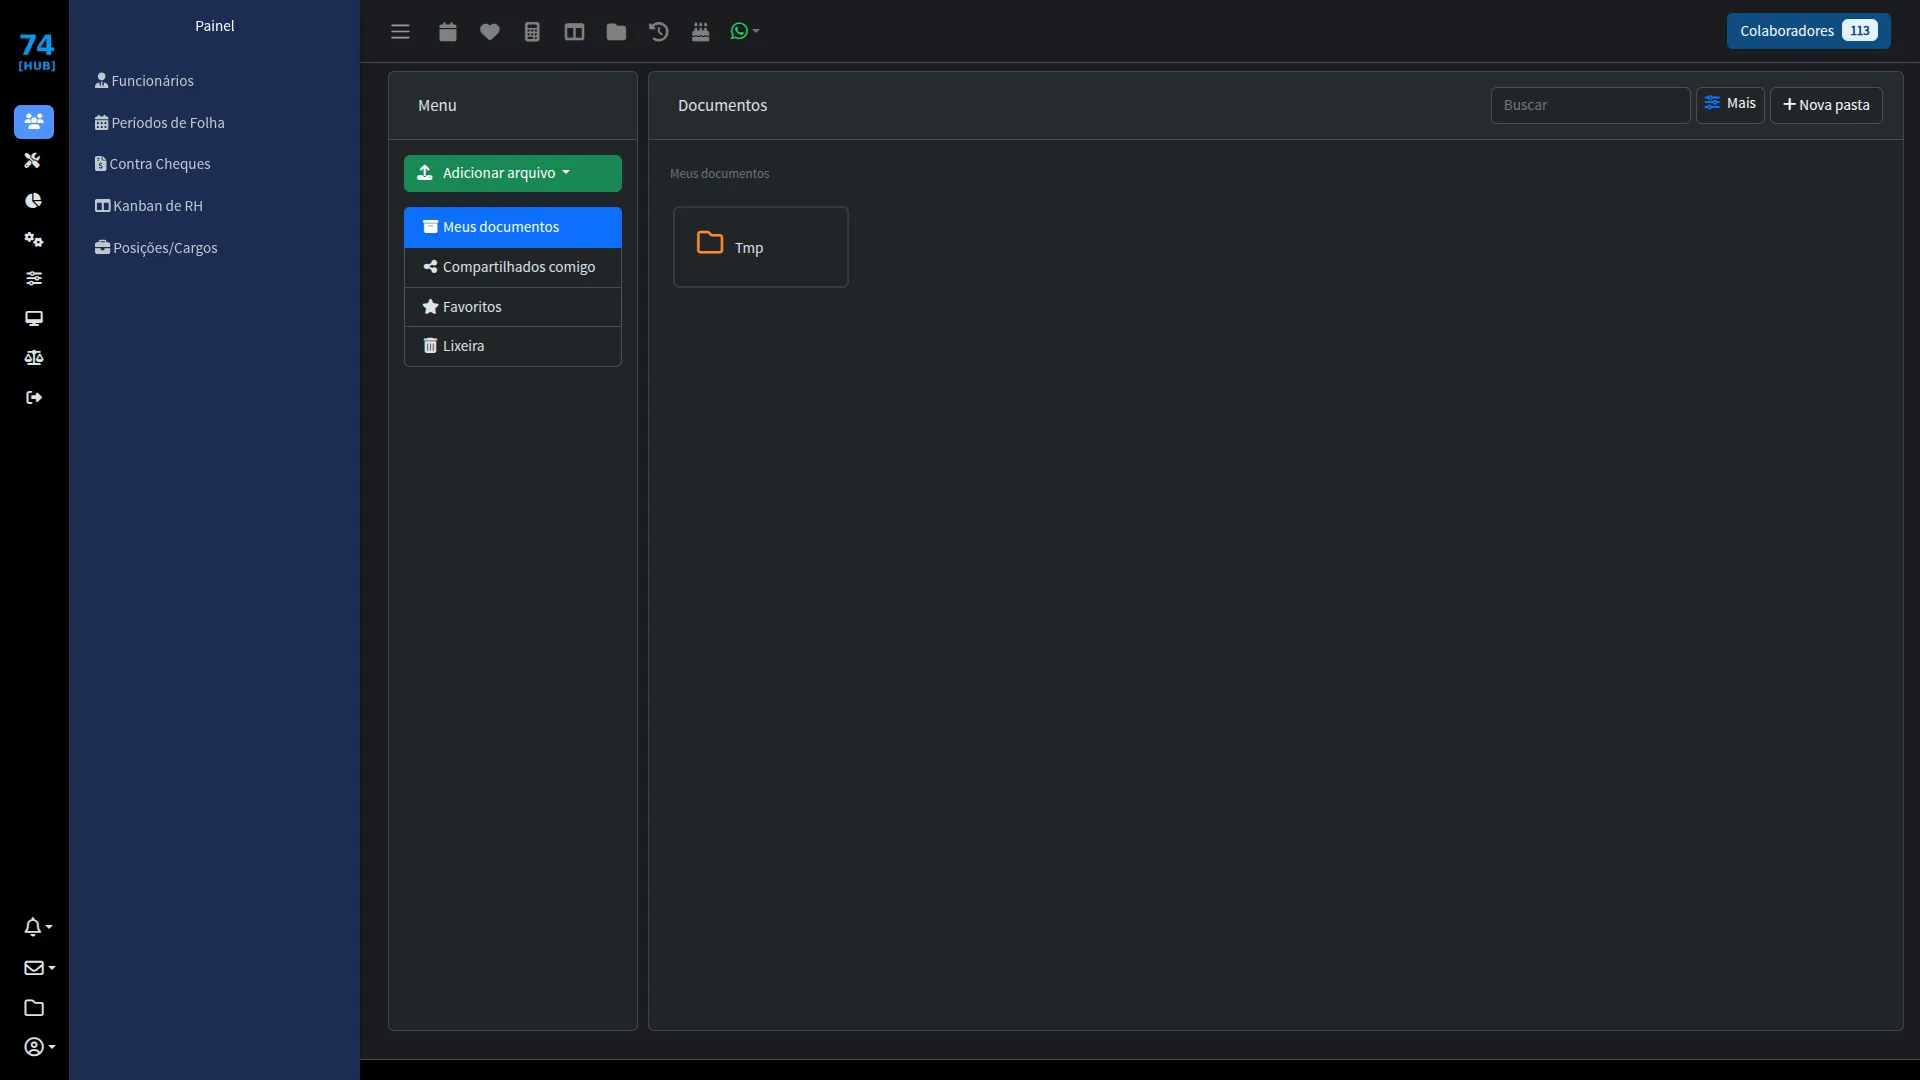The width and height of the screenshot is (1920, 1080).
Task: Open Kanban de RH in sidebar
Action: 148,206
